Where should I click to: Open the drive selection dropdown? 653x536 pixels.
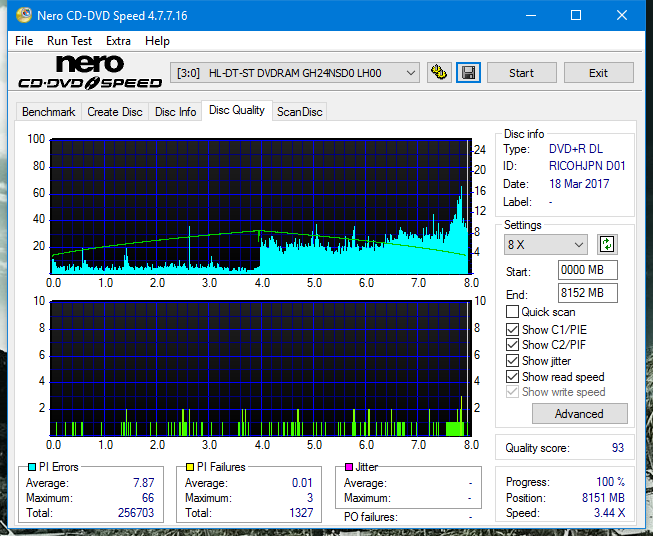[294, 73]
